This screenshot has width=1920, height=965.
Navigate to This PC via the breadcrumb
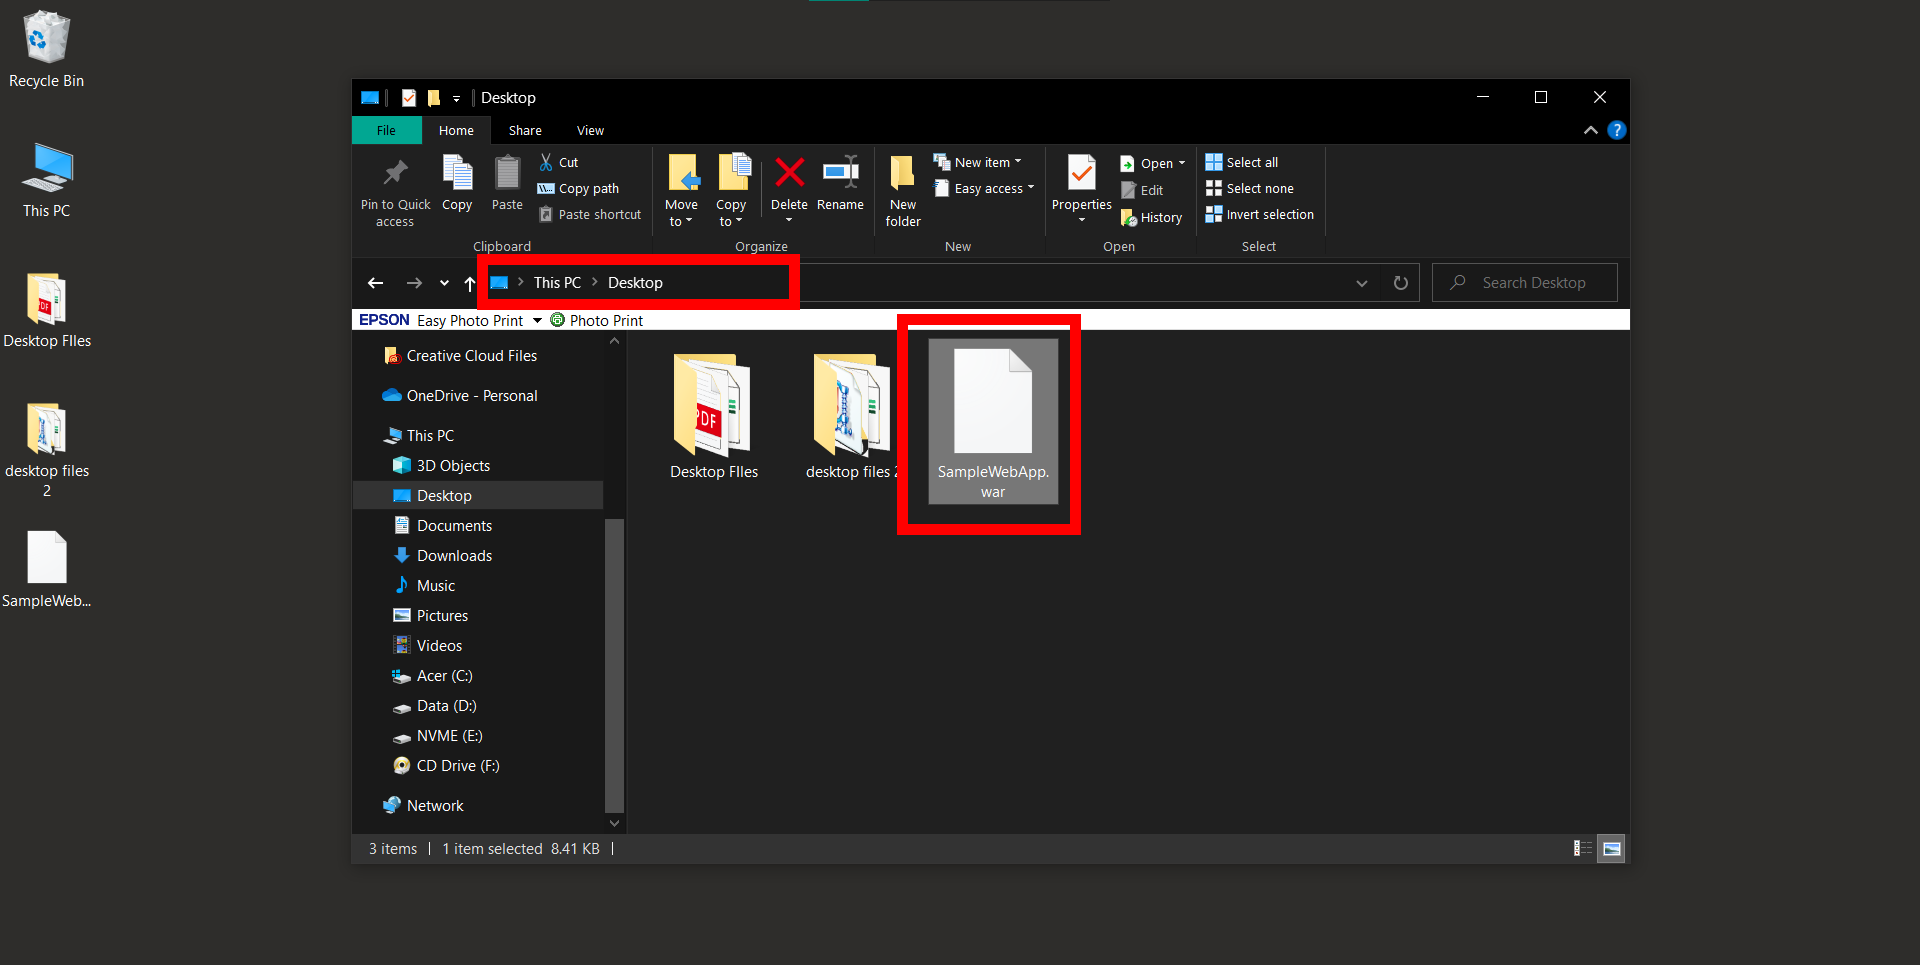pos(556,283)
